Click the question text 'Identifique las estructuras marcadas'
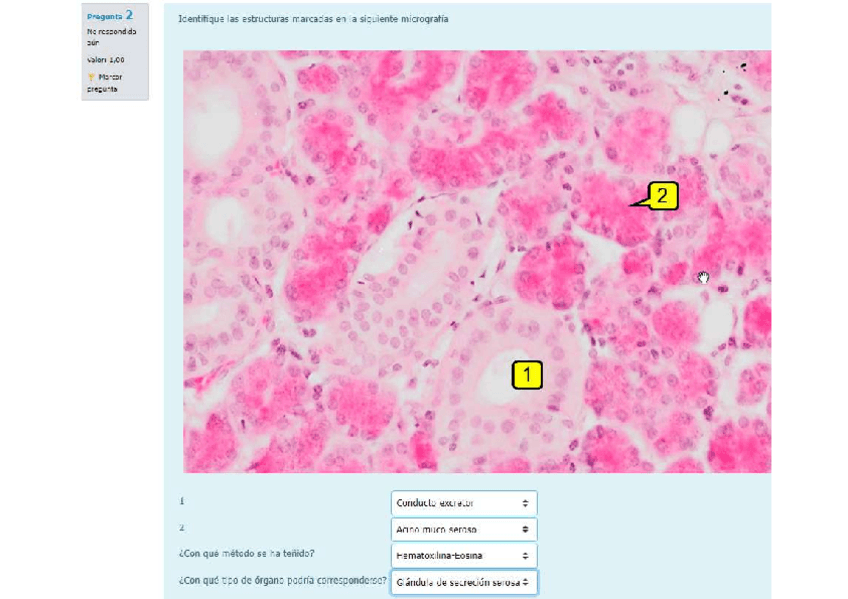 tap(313, 19)
